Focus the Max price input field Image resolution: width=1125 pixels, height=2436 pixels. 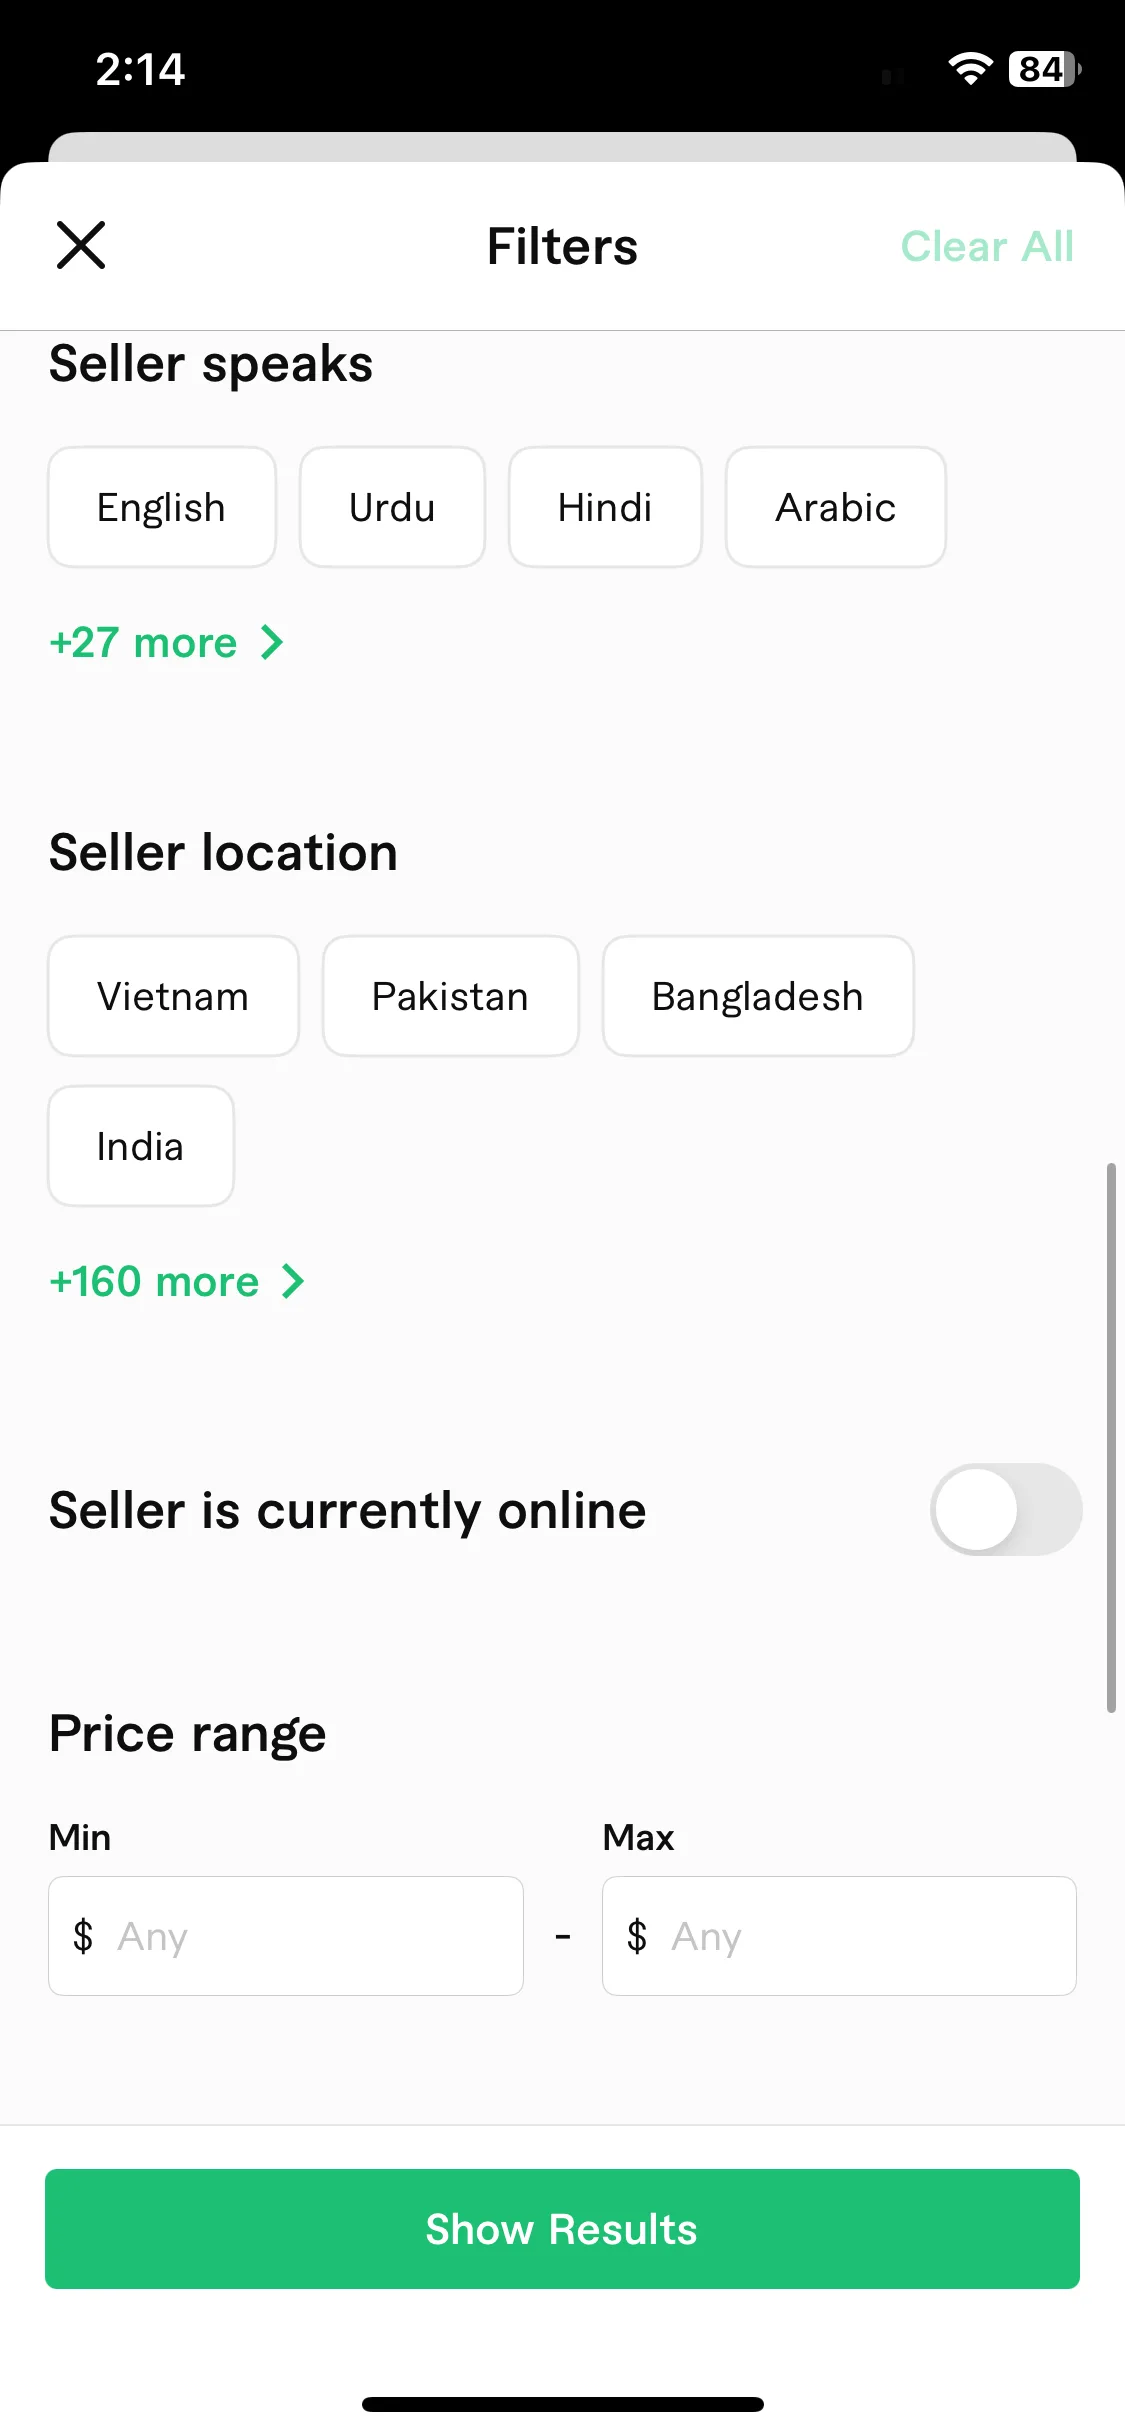(x=839, y=1936)
